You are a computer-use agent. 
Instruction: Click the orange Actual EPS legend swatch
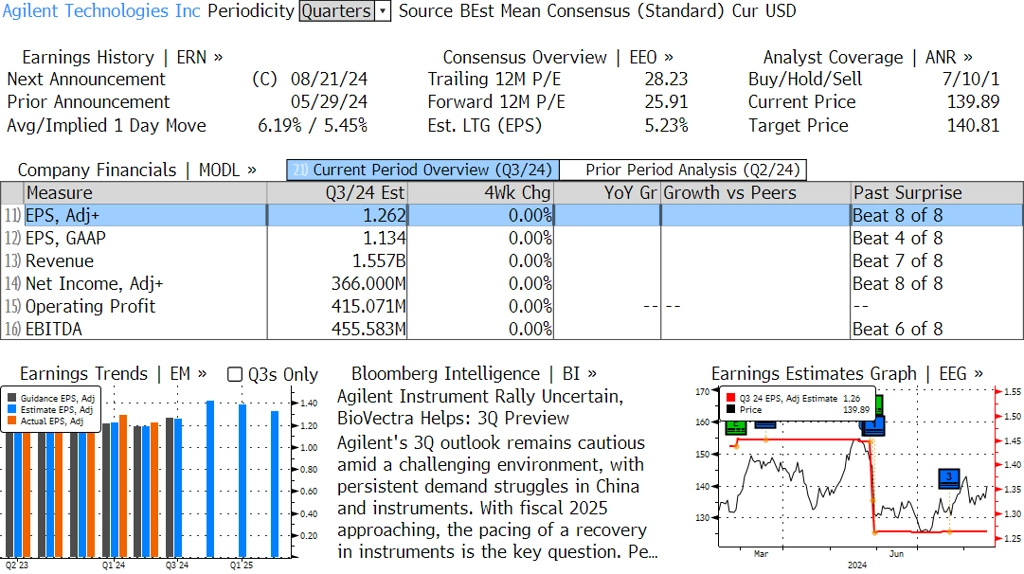13,421
